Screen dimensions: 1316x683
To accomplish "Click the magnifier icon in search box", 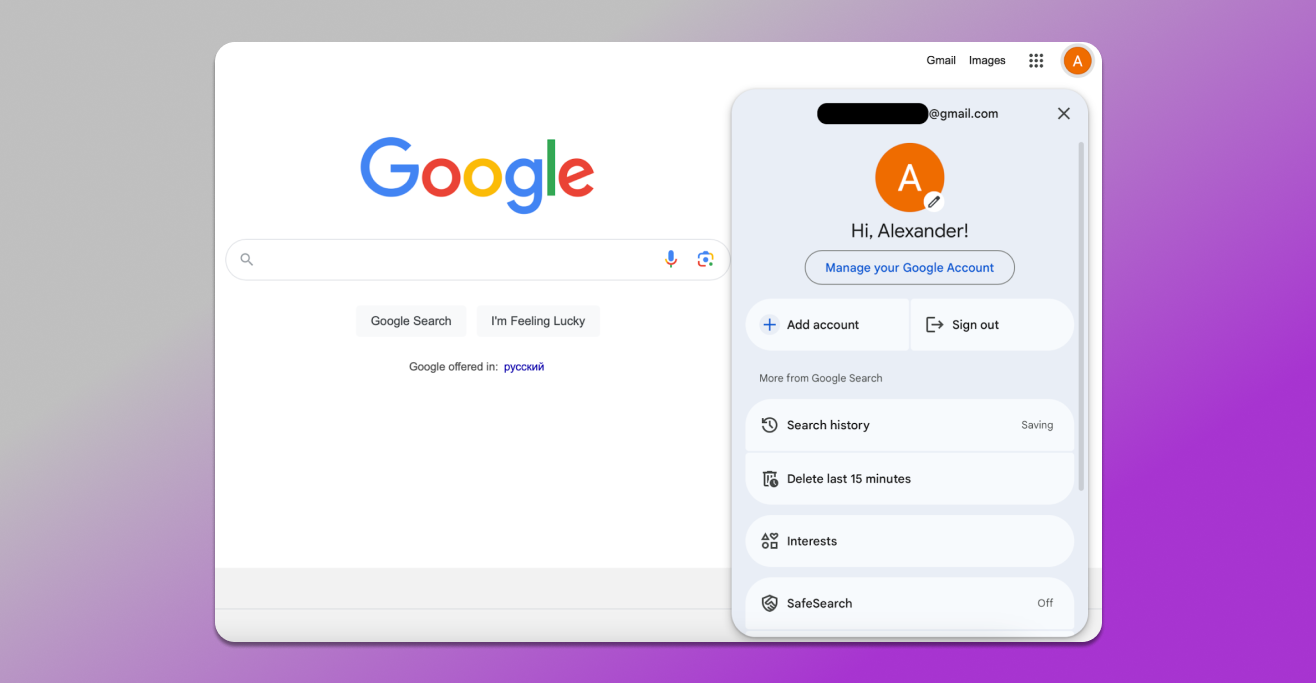I will pyautogui.click(x=247, y=259).
